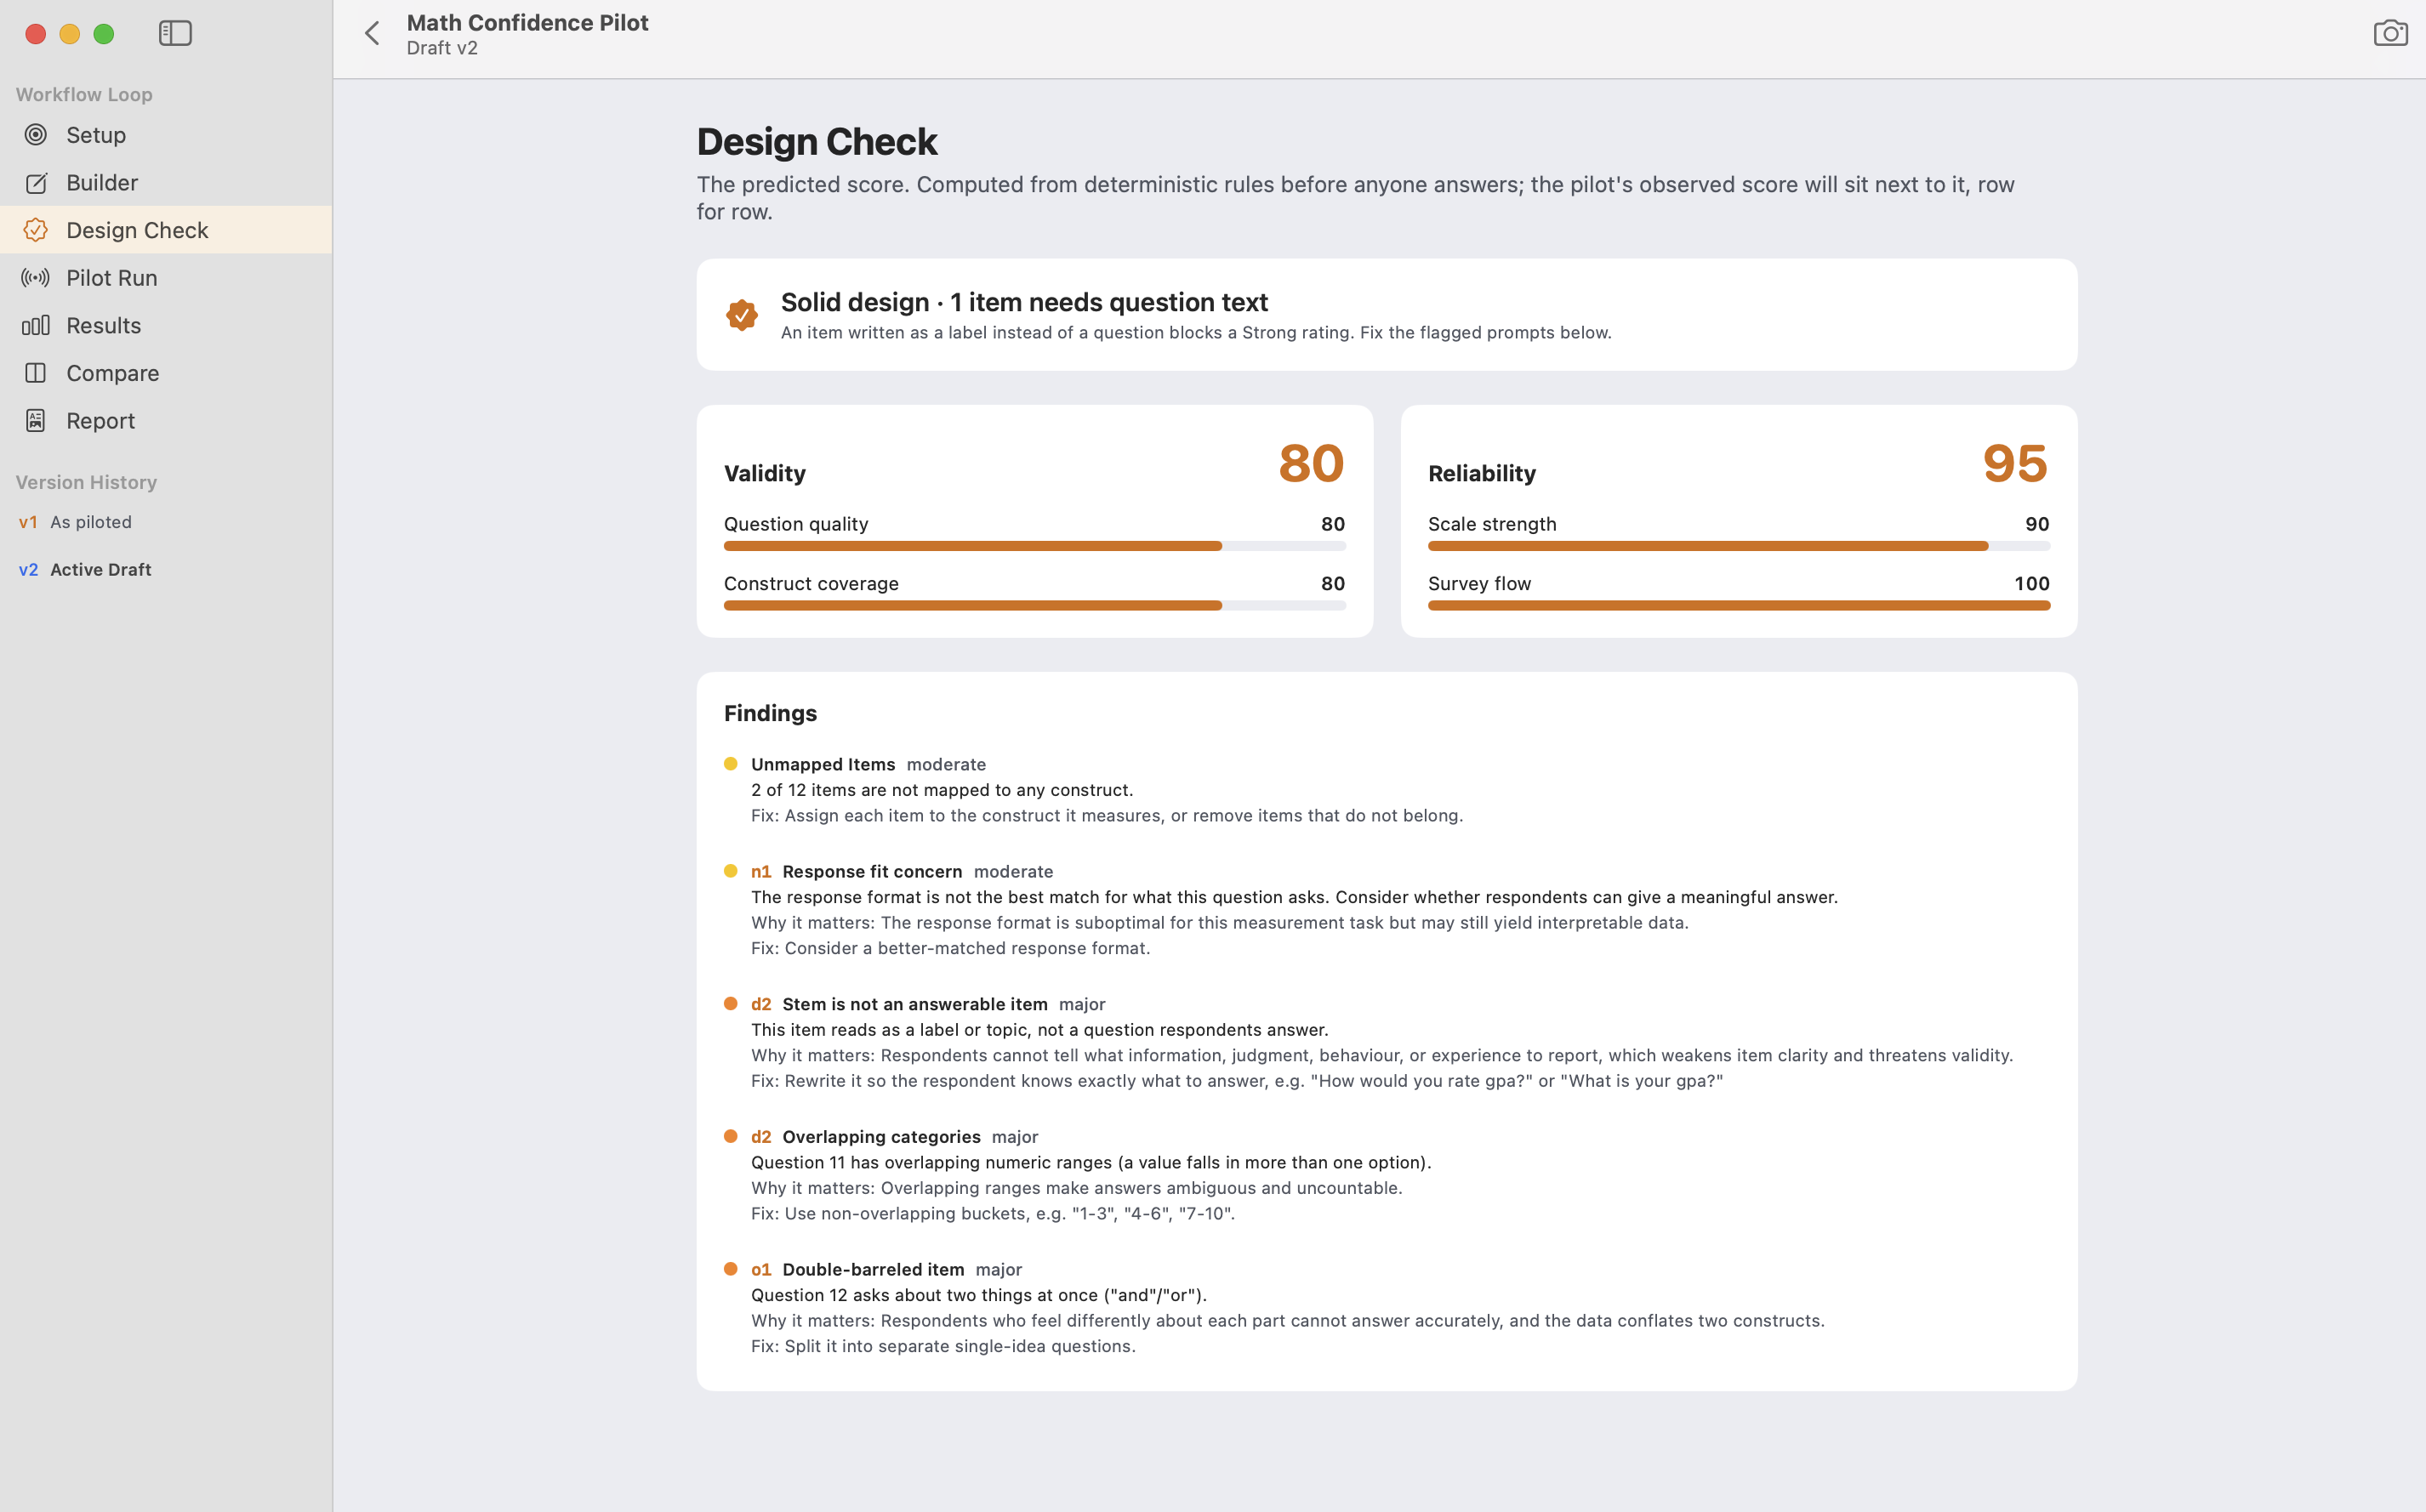Click the Solid design summary heading
The image size is (2426, 1512).
(x=1024, y=302)
